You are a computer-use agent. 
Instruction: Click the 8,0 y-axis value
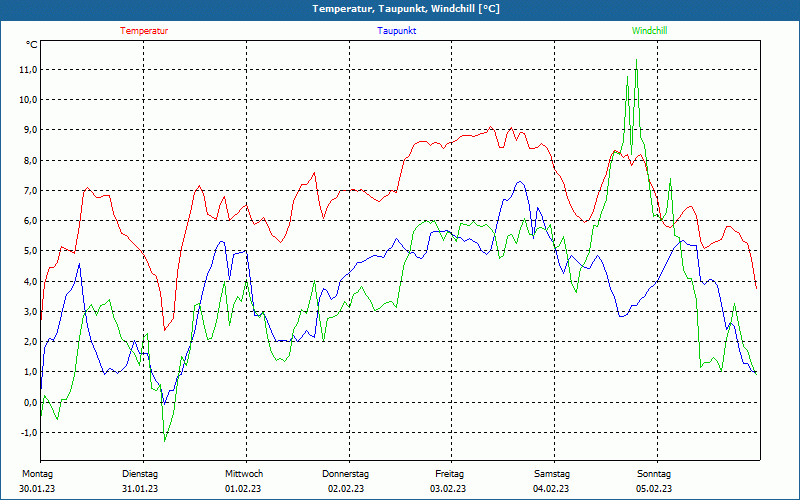(x=30, y=161)
